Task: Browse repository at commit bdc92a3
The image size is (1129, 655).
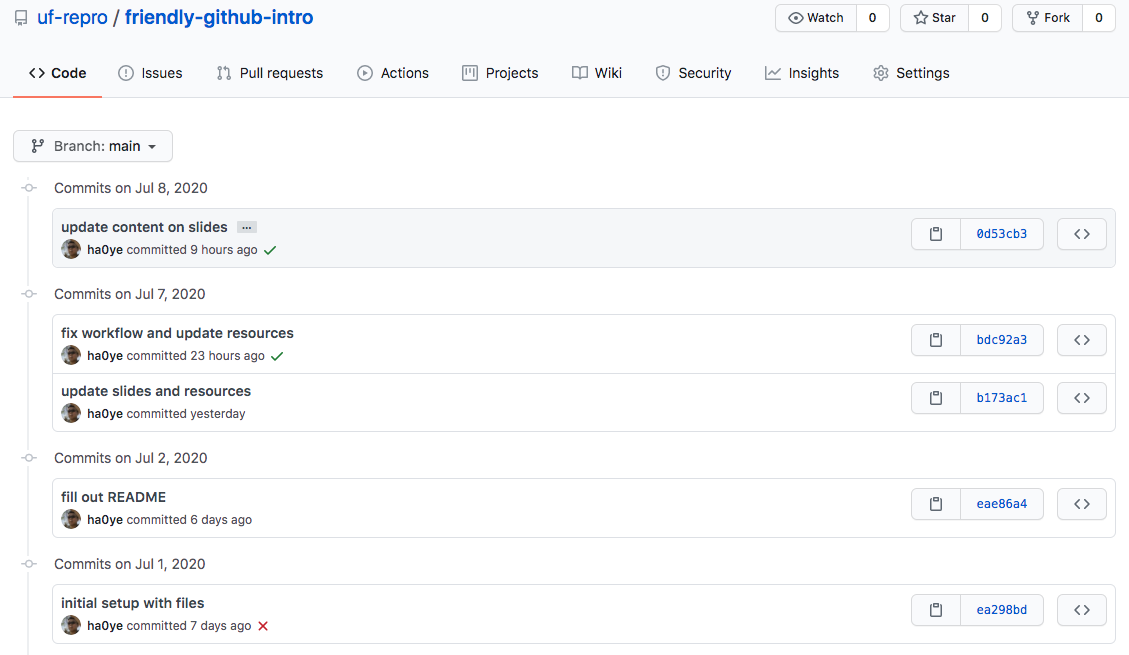Action: point(1081,340)
